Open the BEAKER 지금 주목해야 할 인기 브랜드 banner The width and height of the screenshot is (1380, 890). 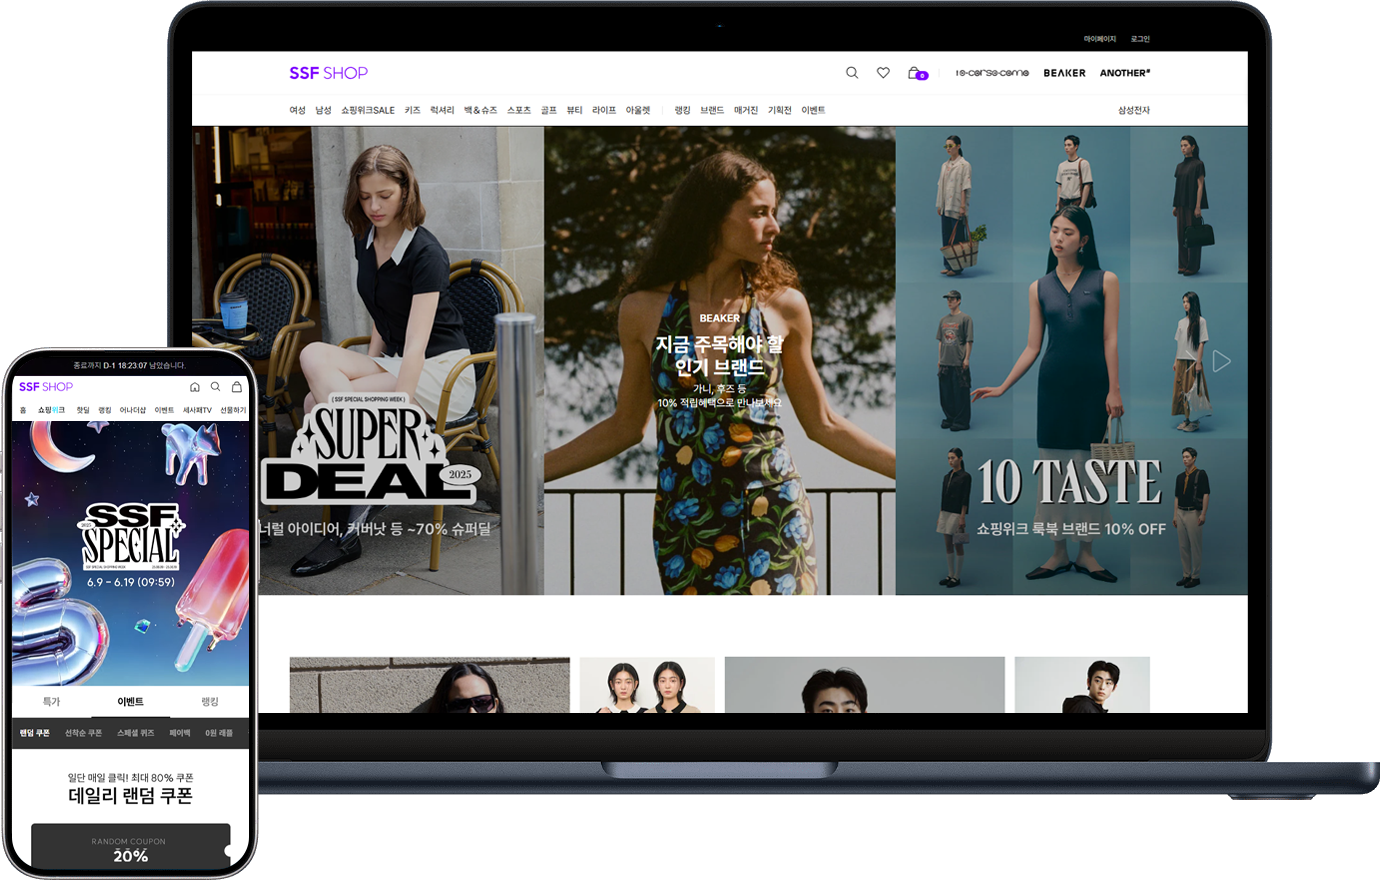click(x=720, y=360)
